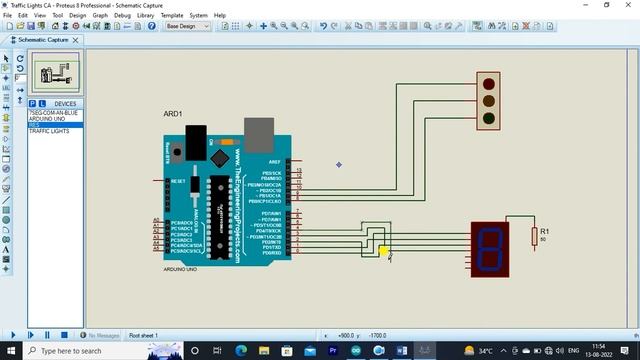The height and width of the screenshot is (360, 640).
Task: Create a new project using the toolbar icon
Action: coord(9,26)
